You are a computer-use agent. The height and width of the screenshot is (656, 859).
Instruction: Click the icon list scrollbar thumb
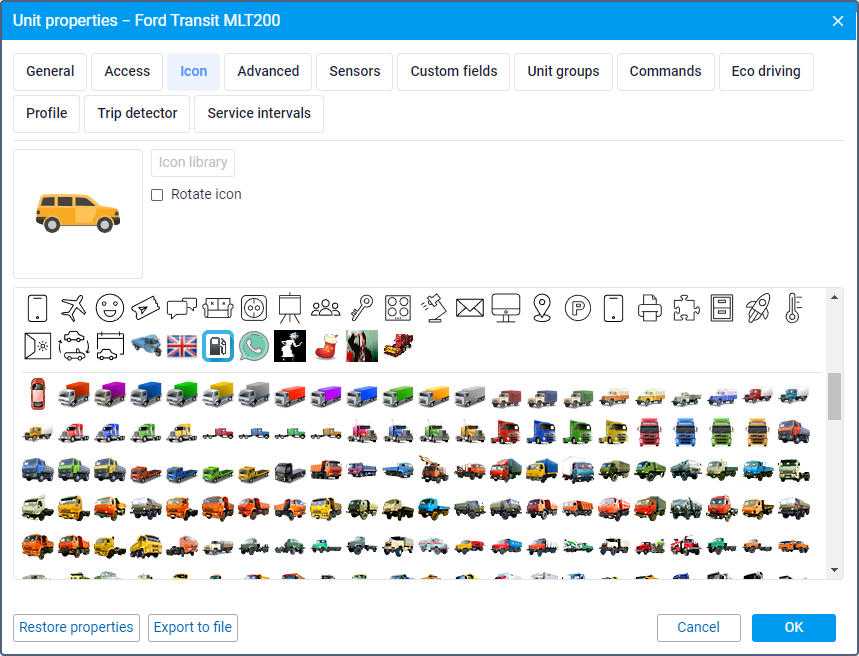pos(834,396)
